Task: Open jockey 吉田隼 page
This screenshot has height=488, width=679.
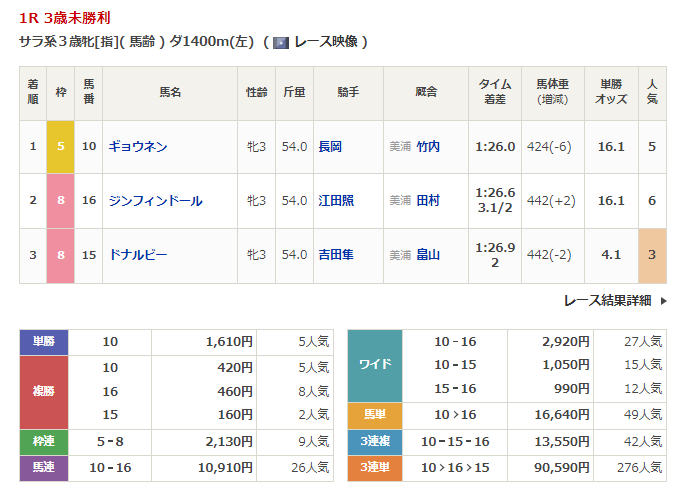Action: tap(336, 255)
